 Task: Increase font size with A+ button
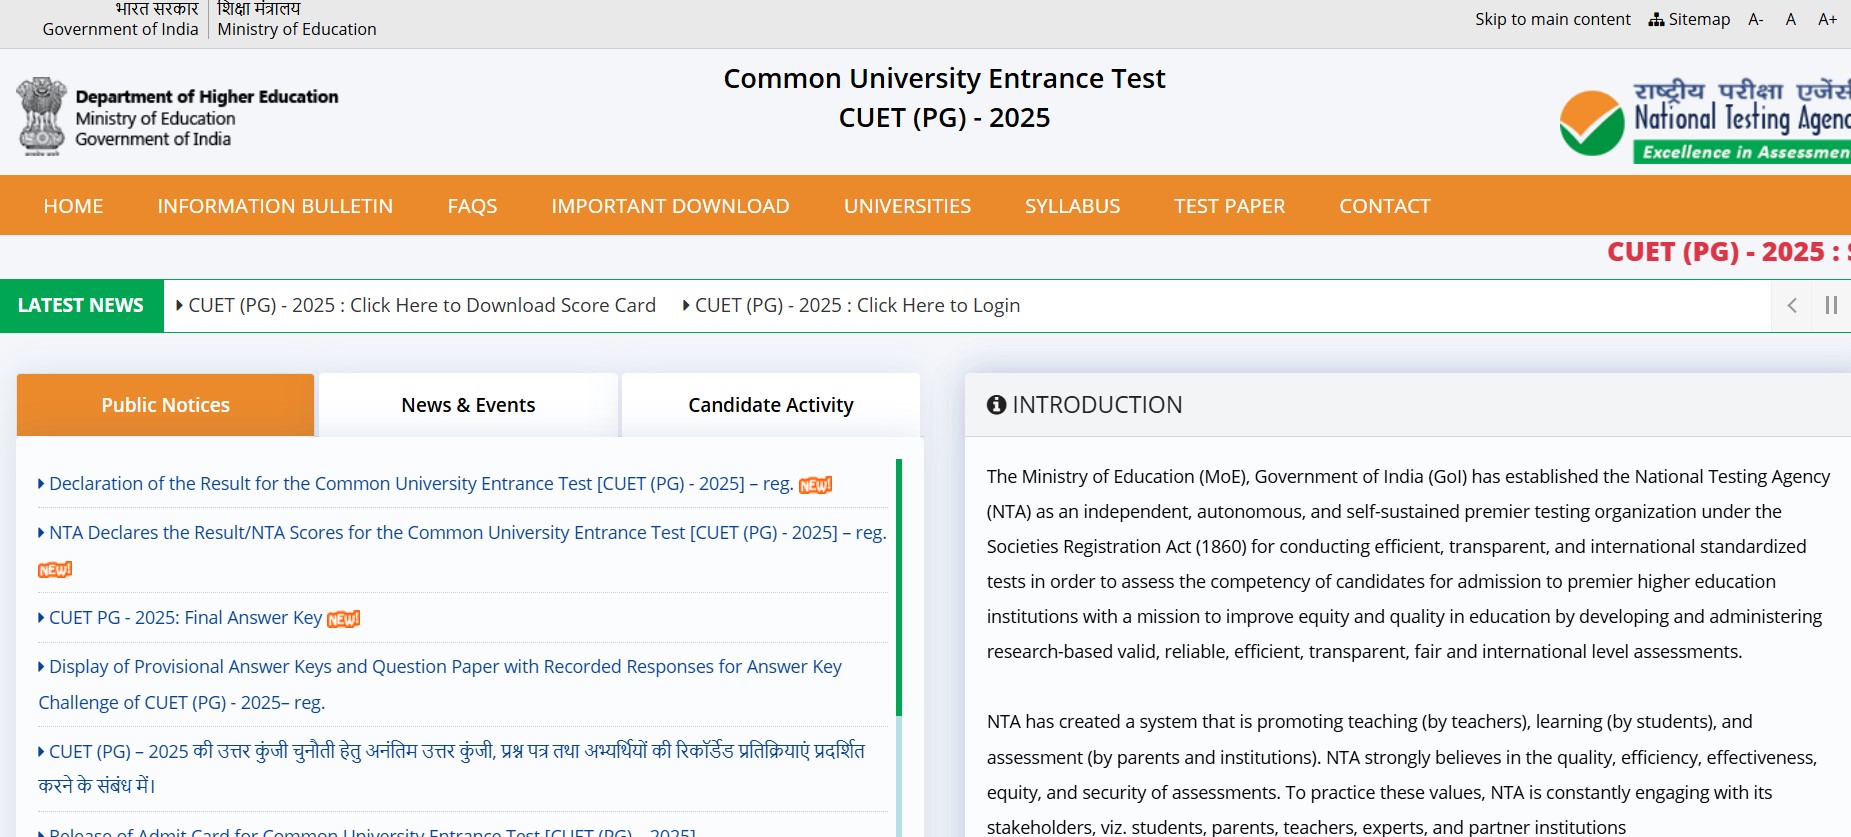[x=1827, y=19]
